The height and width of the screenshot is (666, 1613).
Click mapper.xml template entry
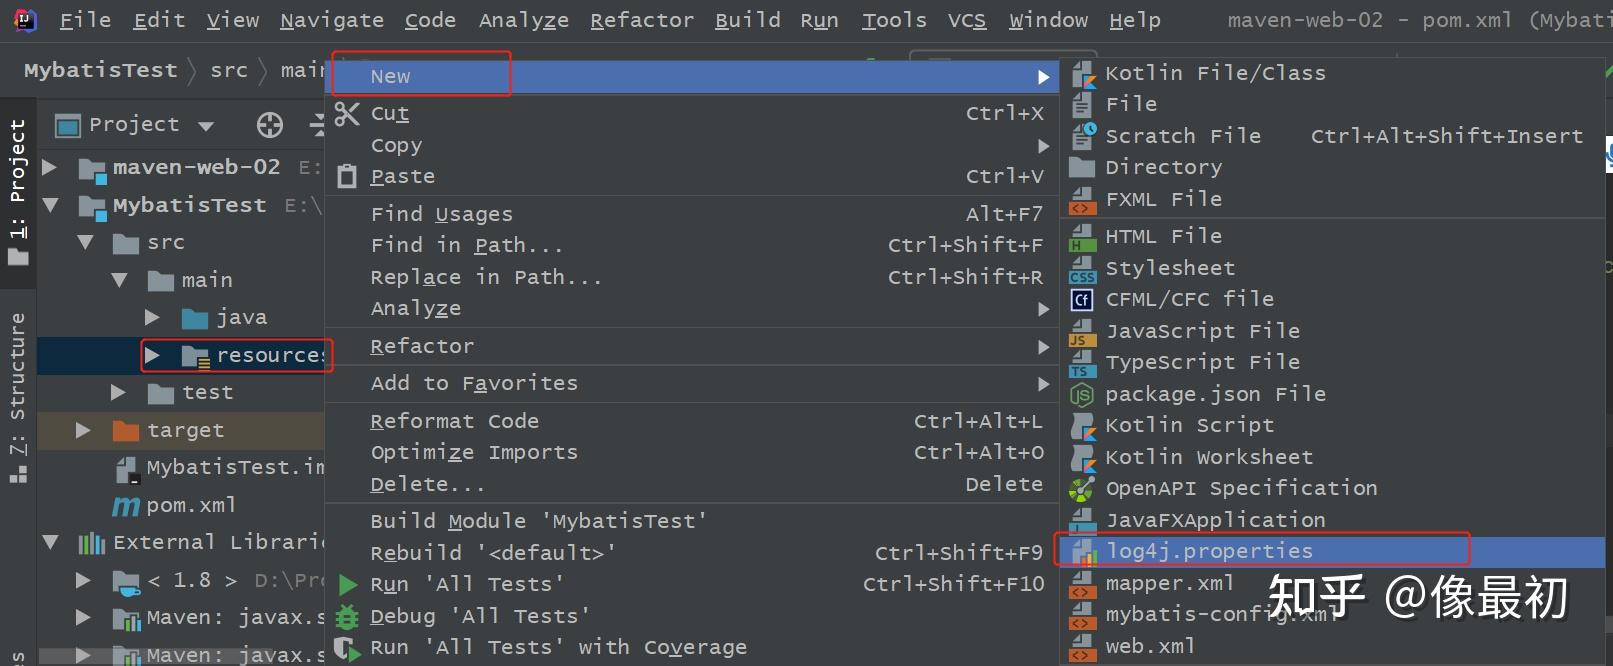click(x=1332, y=584)
